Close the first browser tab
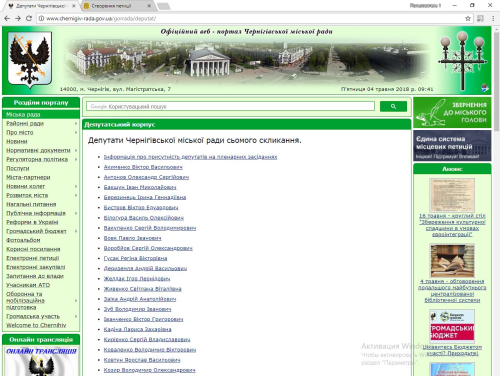This screenshot has width=500, height=376. (x=74, y=6)
